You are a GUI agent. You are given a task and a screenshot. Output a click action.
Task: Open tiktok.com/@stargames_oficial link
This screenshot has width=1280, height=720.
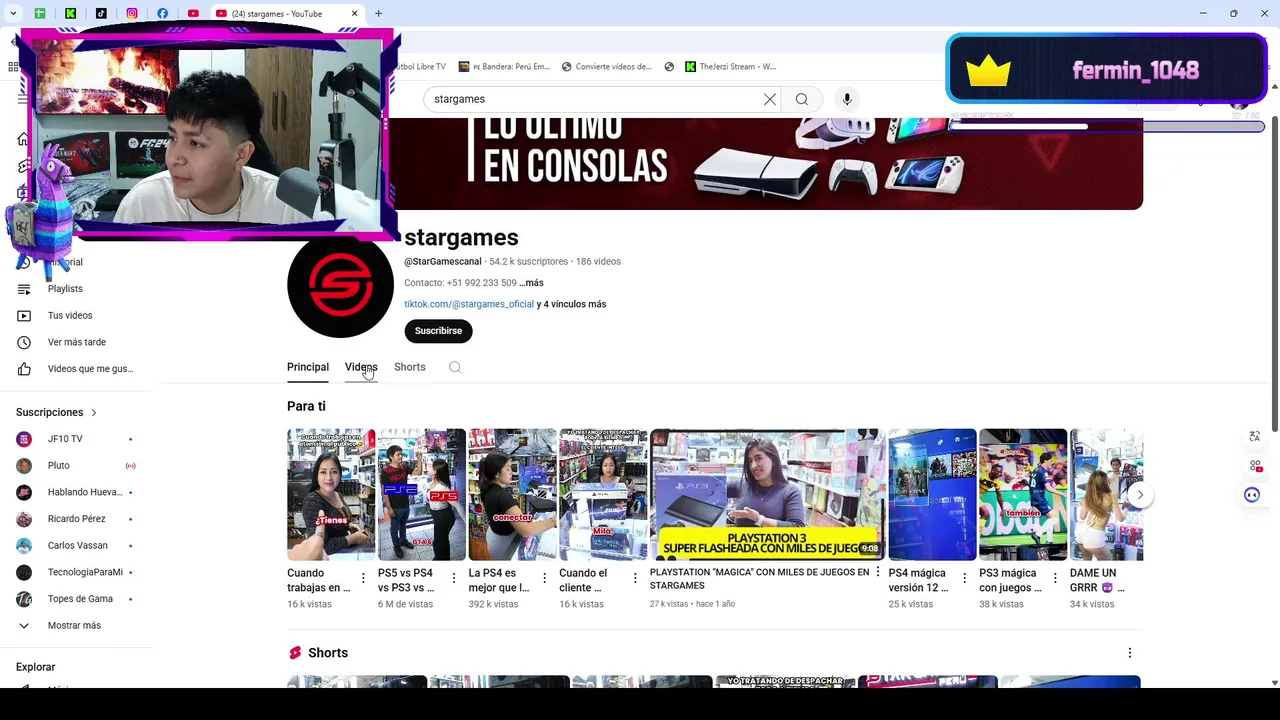tap(469, 304)
